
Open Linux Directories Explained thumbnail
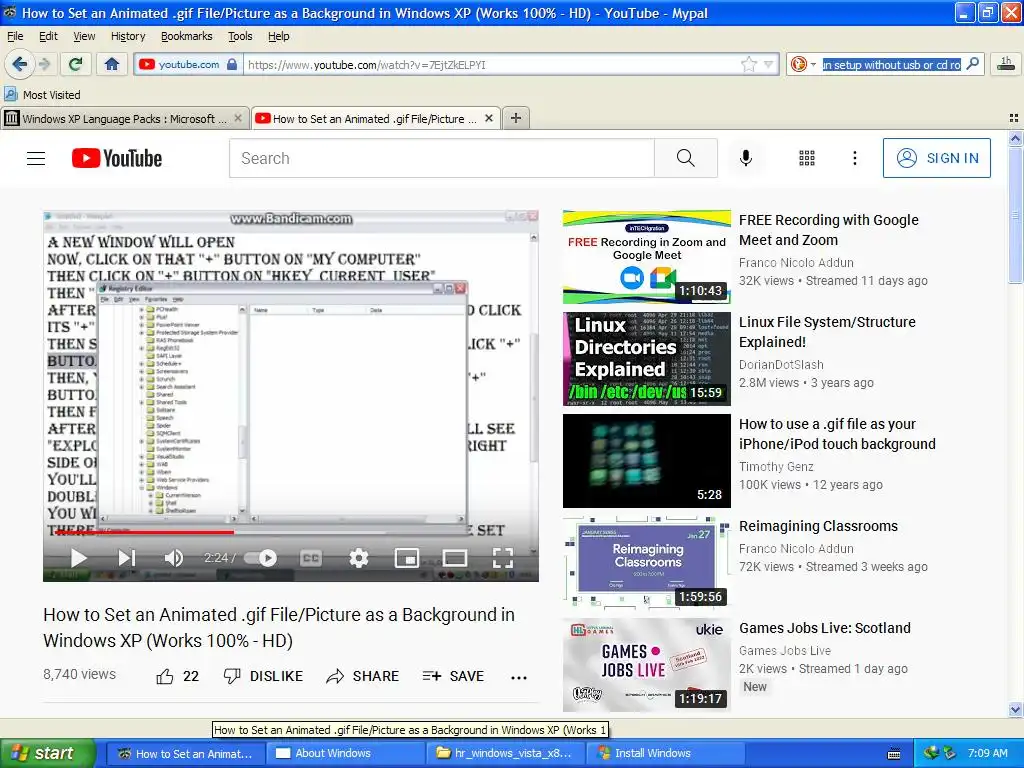[647, 359]
